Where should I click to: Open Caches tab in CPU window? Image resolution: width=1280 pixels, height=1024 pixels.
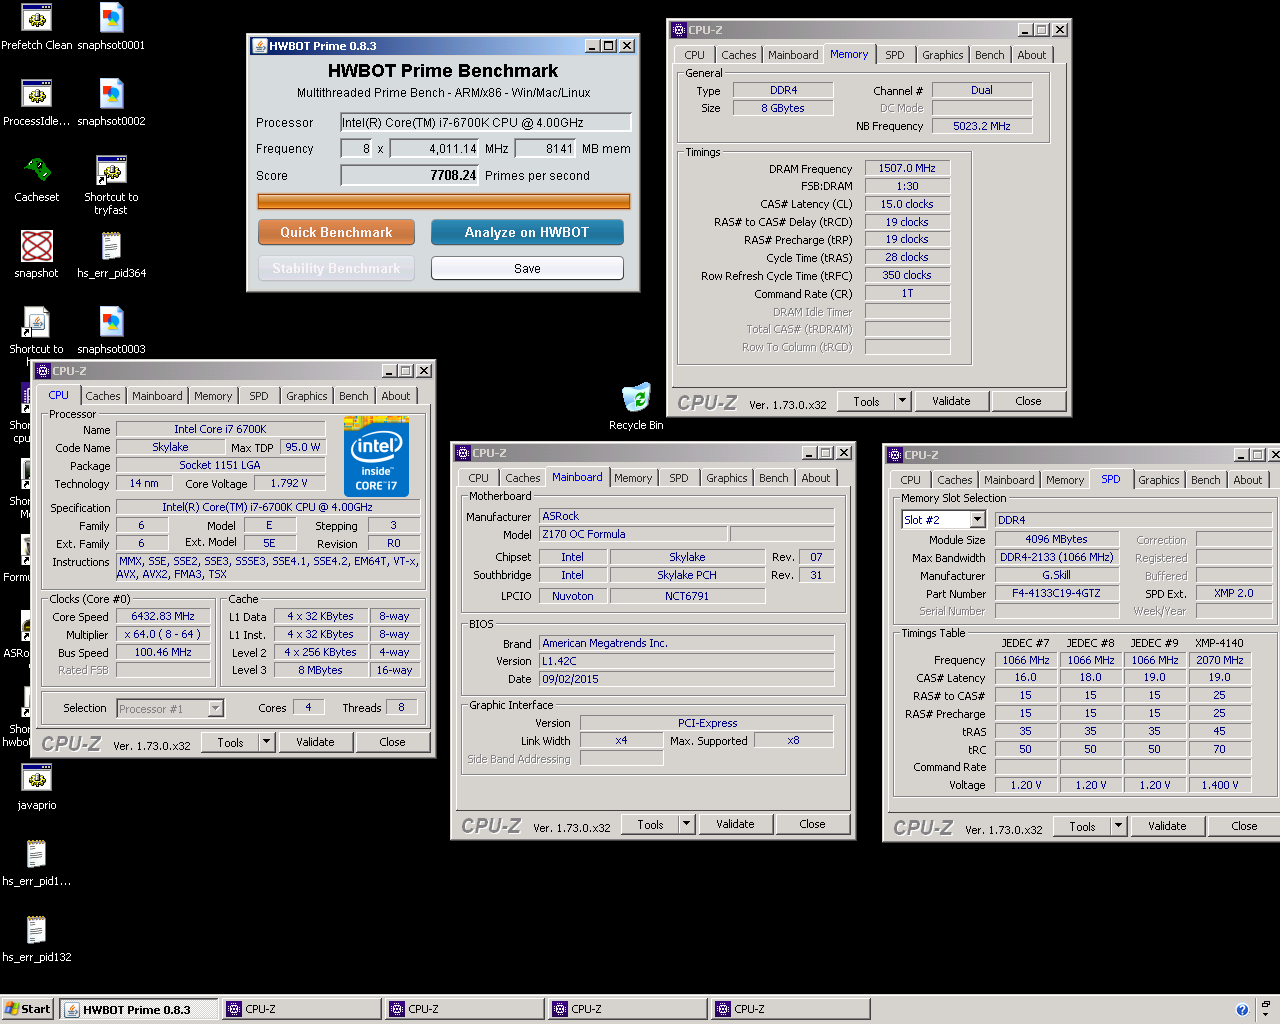click(x=103, y=396)
